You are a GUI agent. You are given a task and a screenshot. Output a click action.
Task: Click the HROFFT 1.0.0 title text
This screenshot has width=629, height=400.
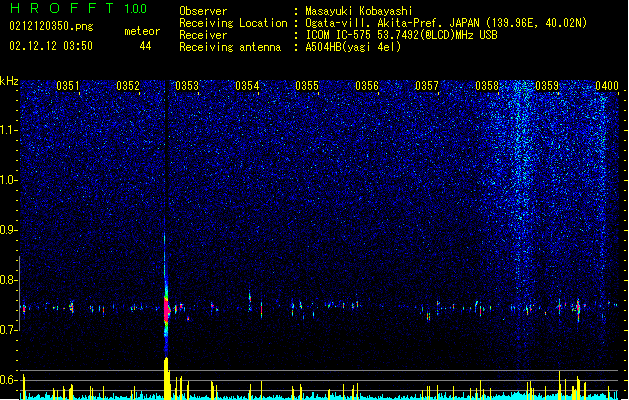click(79, 8)
